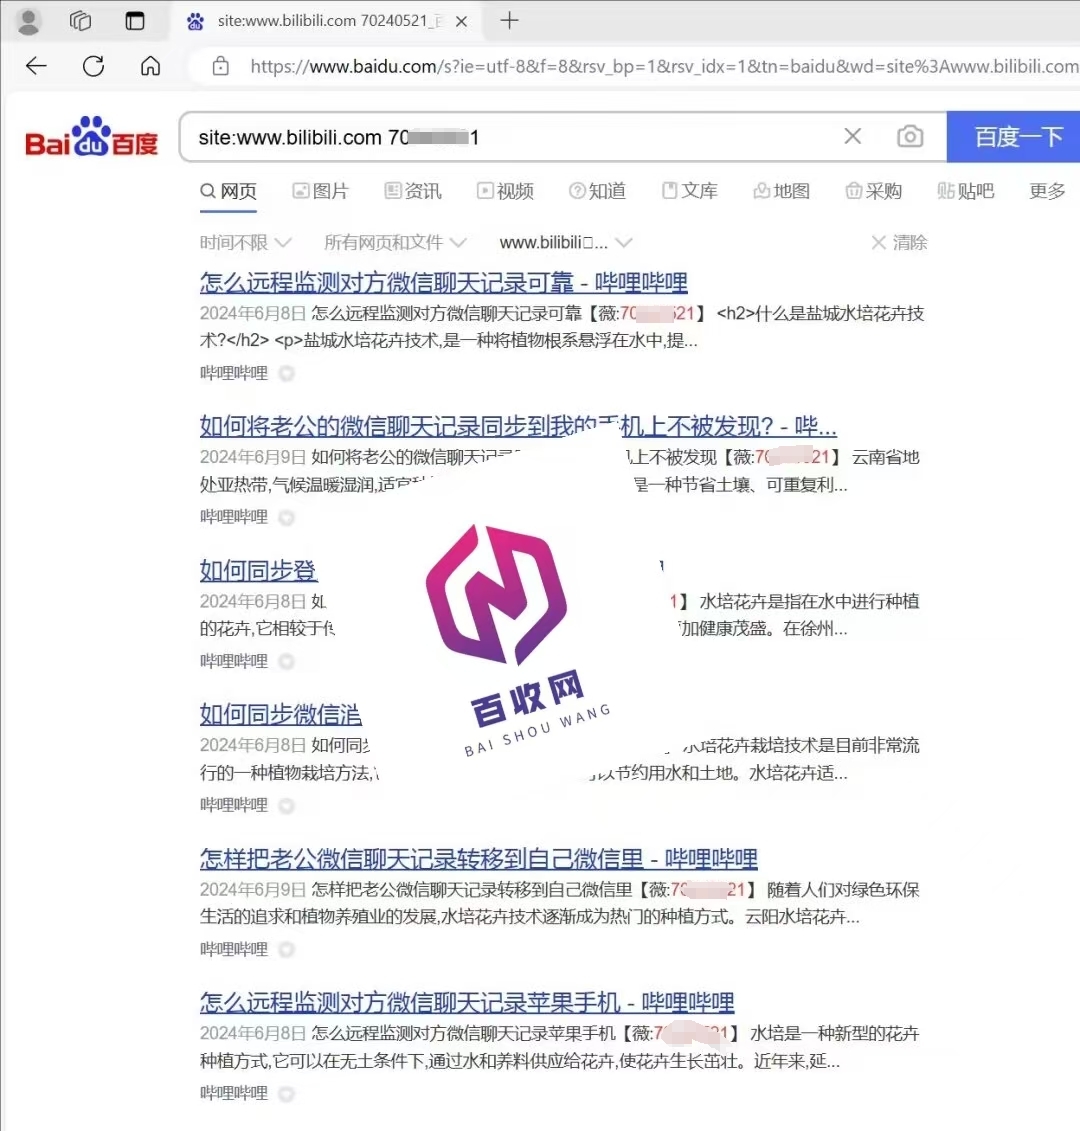
Task: Click 哔哩哔哩 source under 如何将老公 result
Action: point(234,516)
